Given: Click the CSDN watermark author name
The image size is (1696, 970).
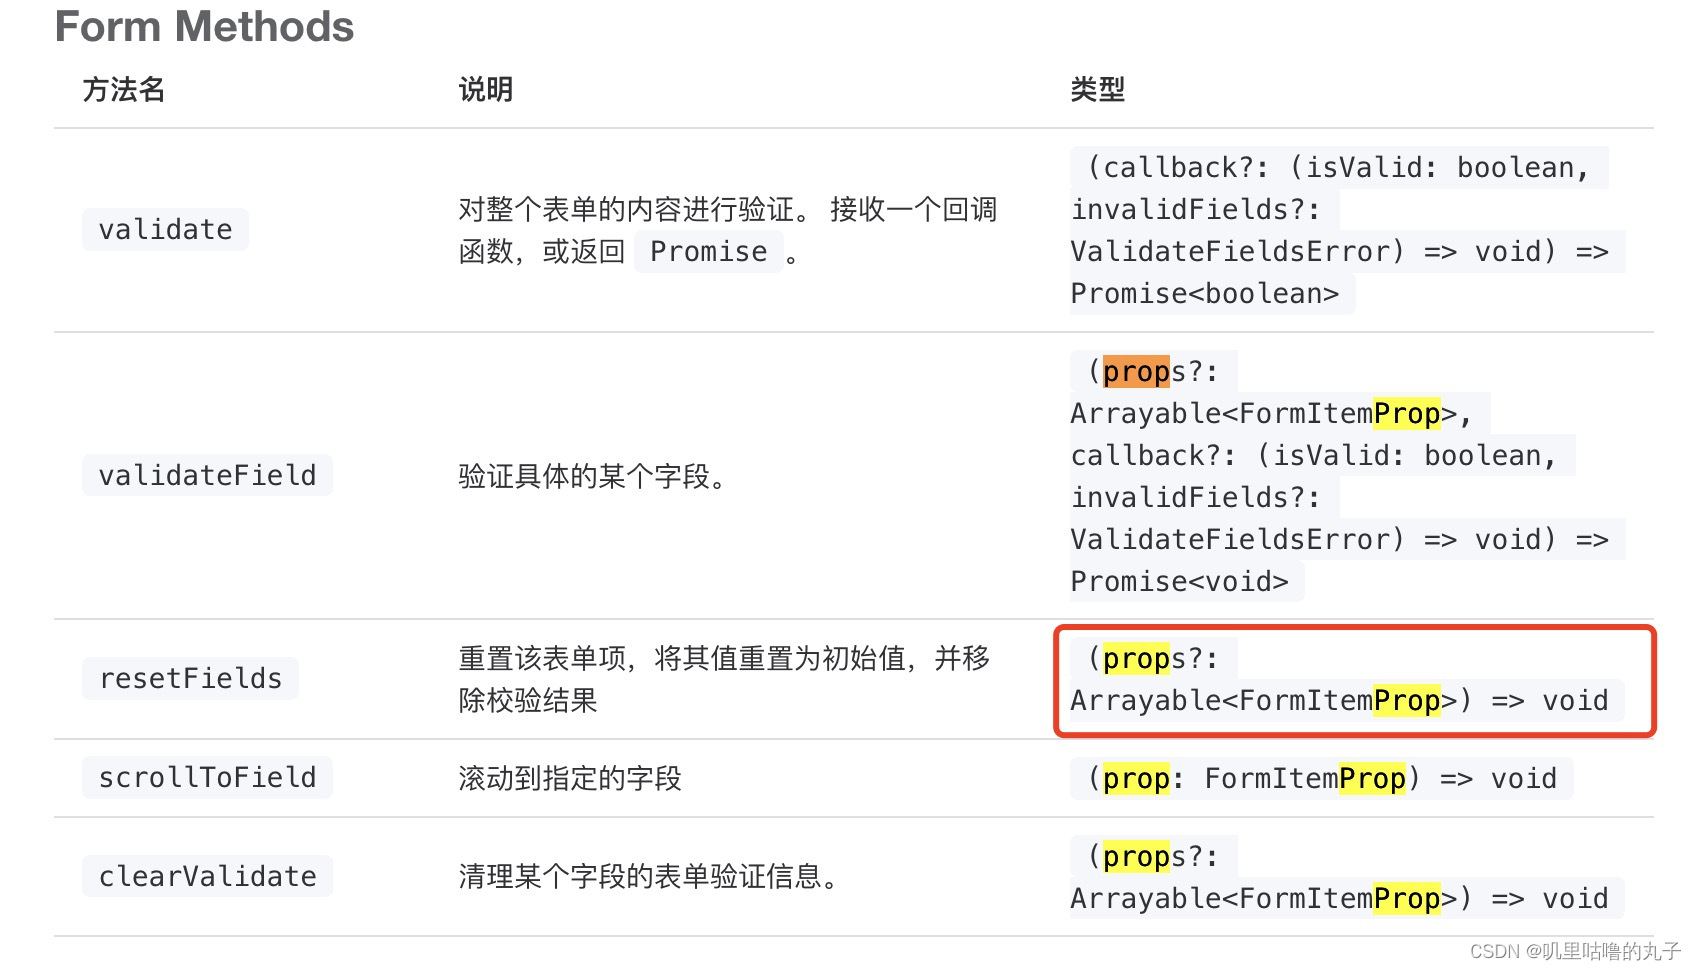Looking at the screenshot, I should pos(1610,951).
